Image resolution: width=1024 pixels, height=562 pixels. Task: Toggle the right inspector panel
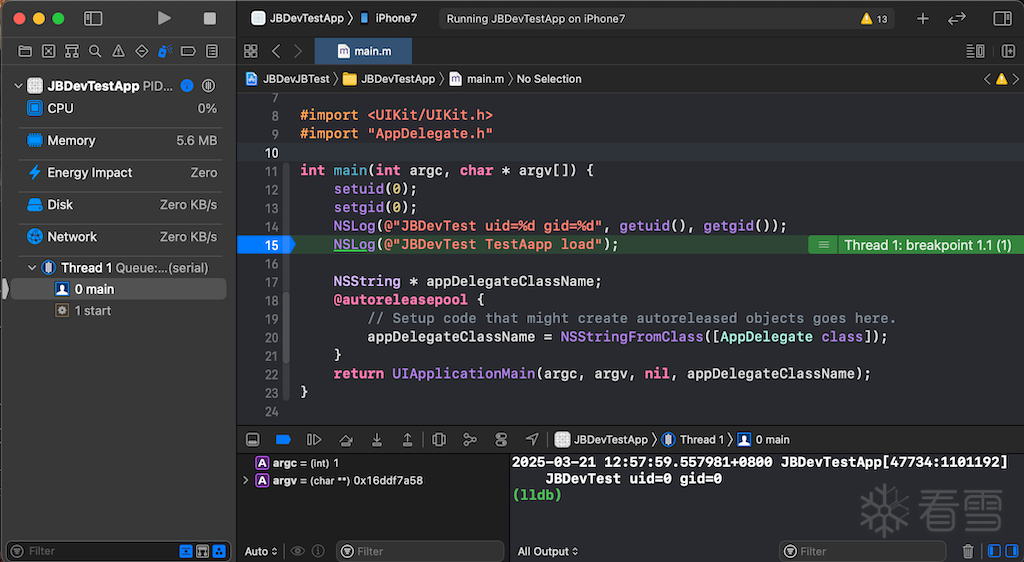coord(1001,19)
